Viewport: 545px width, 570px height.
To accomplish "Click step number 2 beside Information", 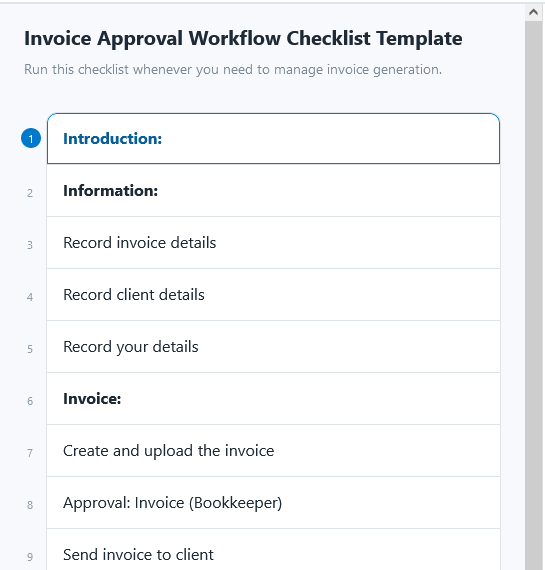I will 30,193.
